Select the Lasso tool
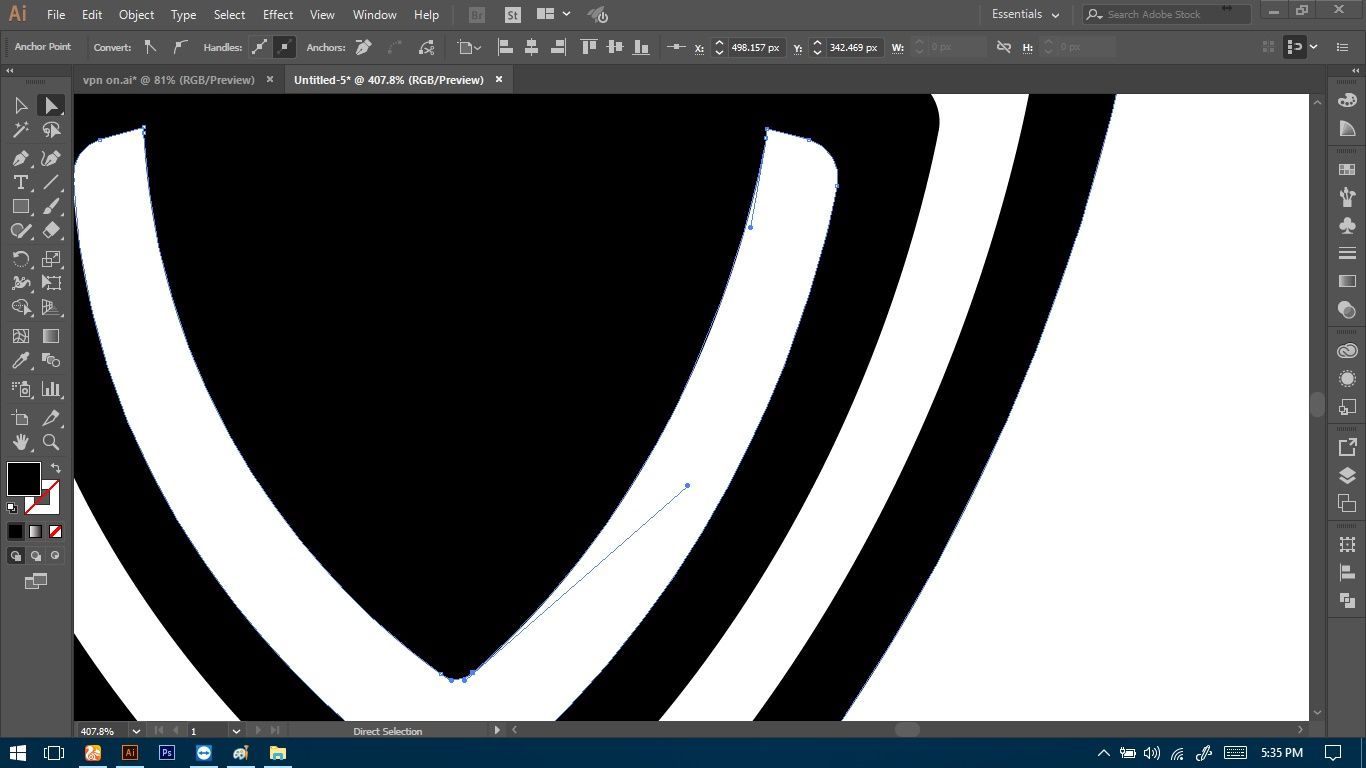1366x768 pixels. pos(51,130)
